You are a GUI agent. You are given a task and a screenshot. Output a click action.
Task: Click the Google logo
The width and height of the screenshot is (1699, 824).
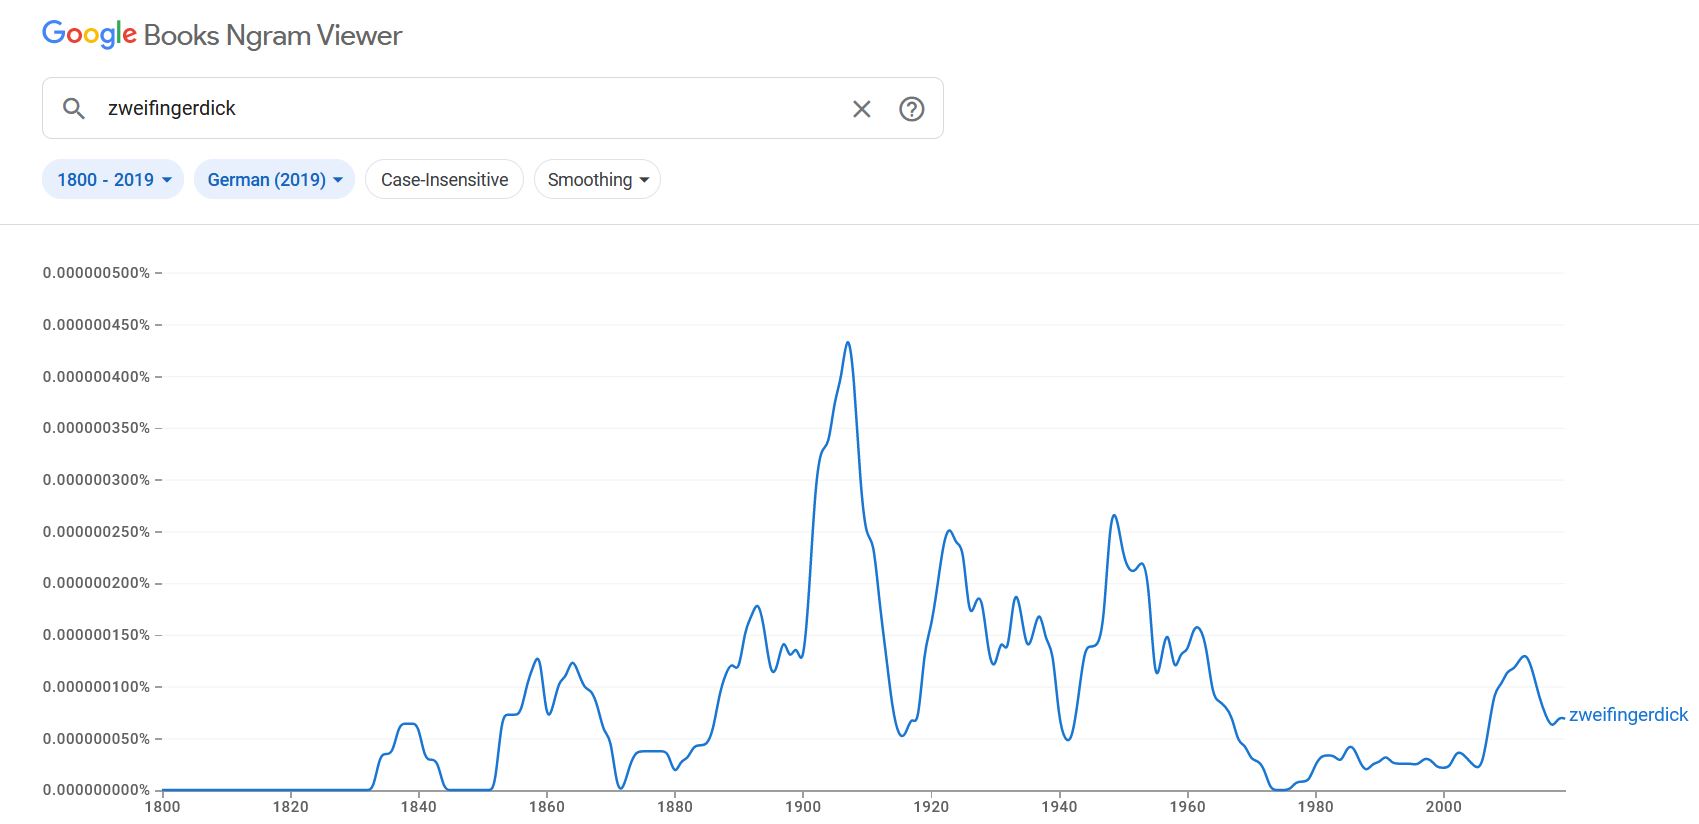tap(89, 34)
